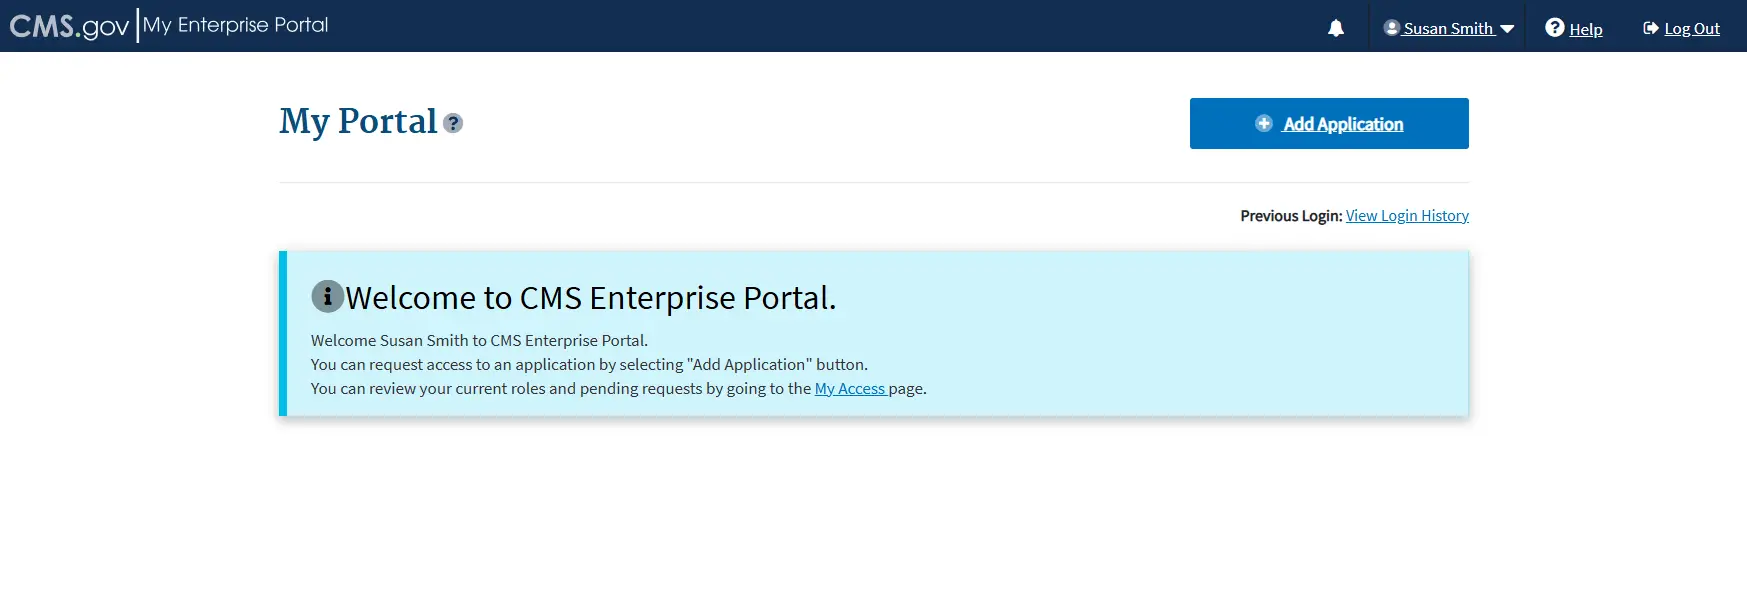Open the notifications bell
1747x599 pixels.
pyautogui.click(x=1336, y=28)
